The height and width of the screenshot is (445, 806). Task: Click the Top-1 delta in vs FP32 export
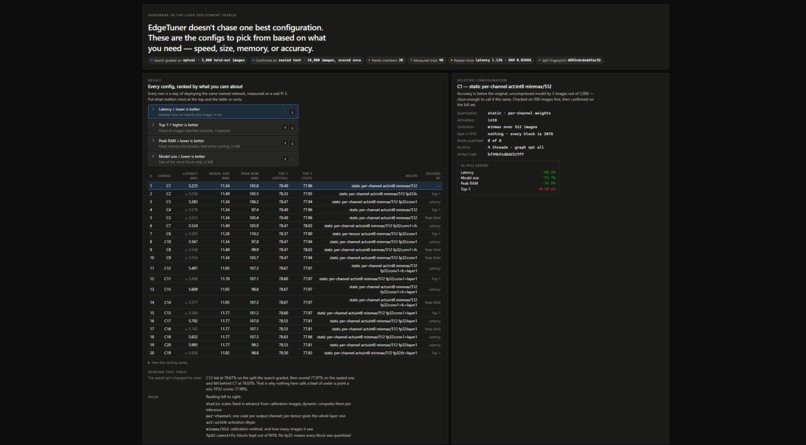pos(546,189)
